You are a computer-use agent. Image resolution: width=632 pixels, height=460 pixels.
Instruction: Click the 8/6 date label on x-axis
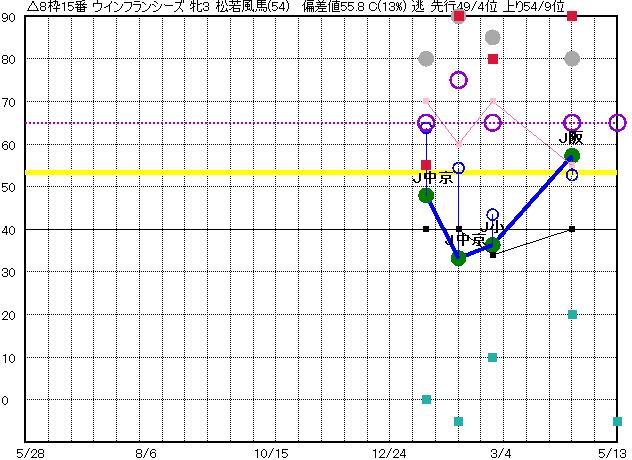click(x=145, y=452)
